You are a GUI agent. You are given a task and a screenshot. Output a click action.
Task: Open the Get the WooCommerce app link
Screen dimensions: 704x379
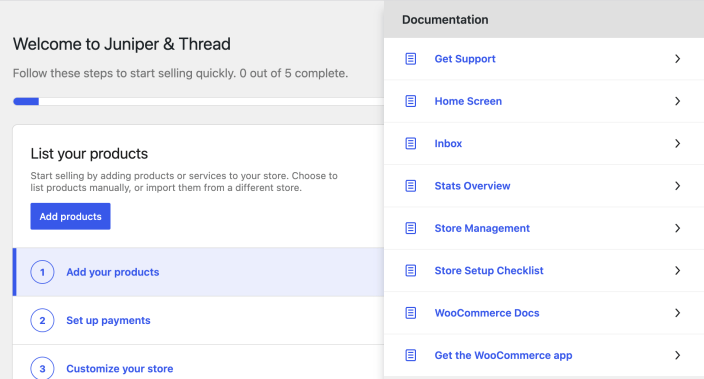click(x=503, y=355)
